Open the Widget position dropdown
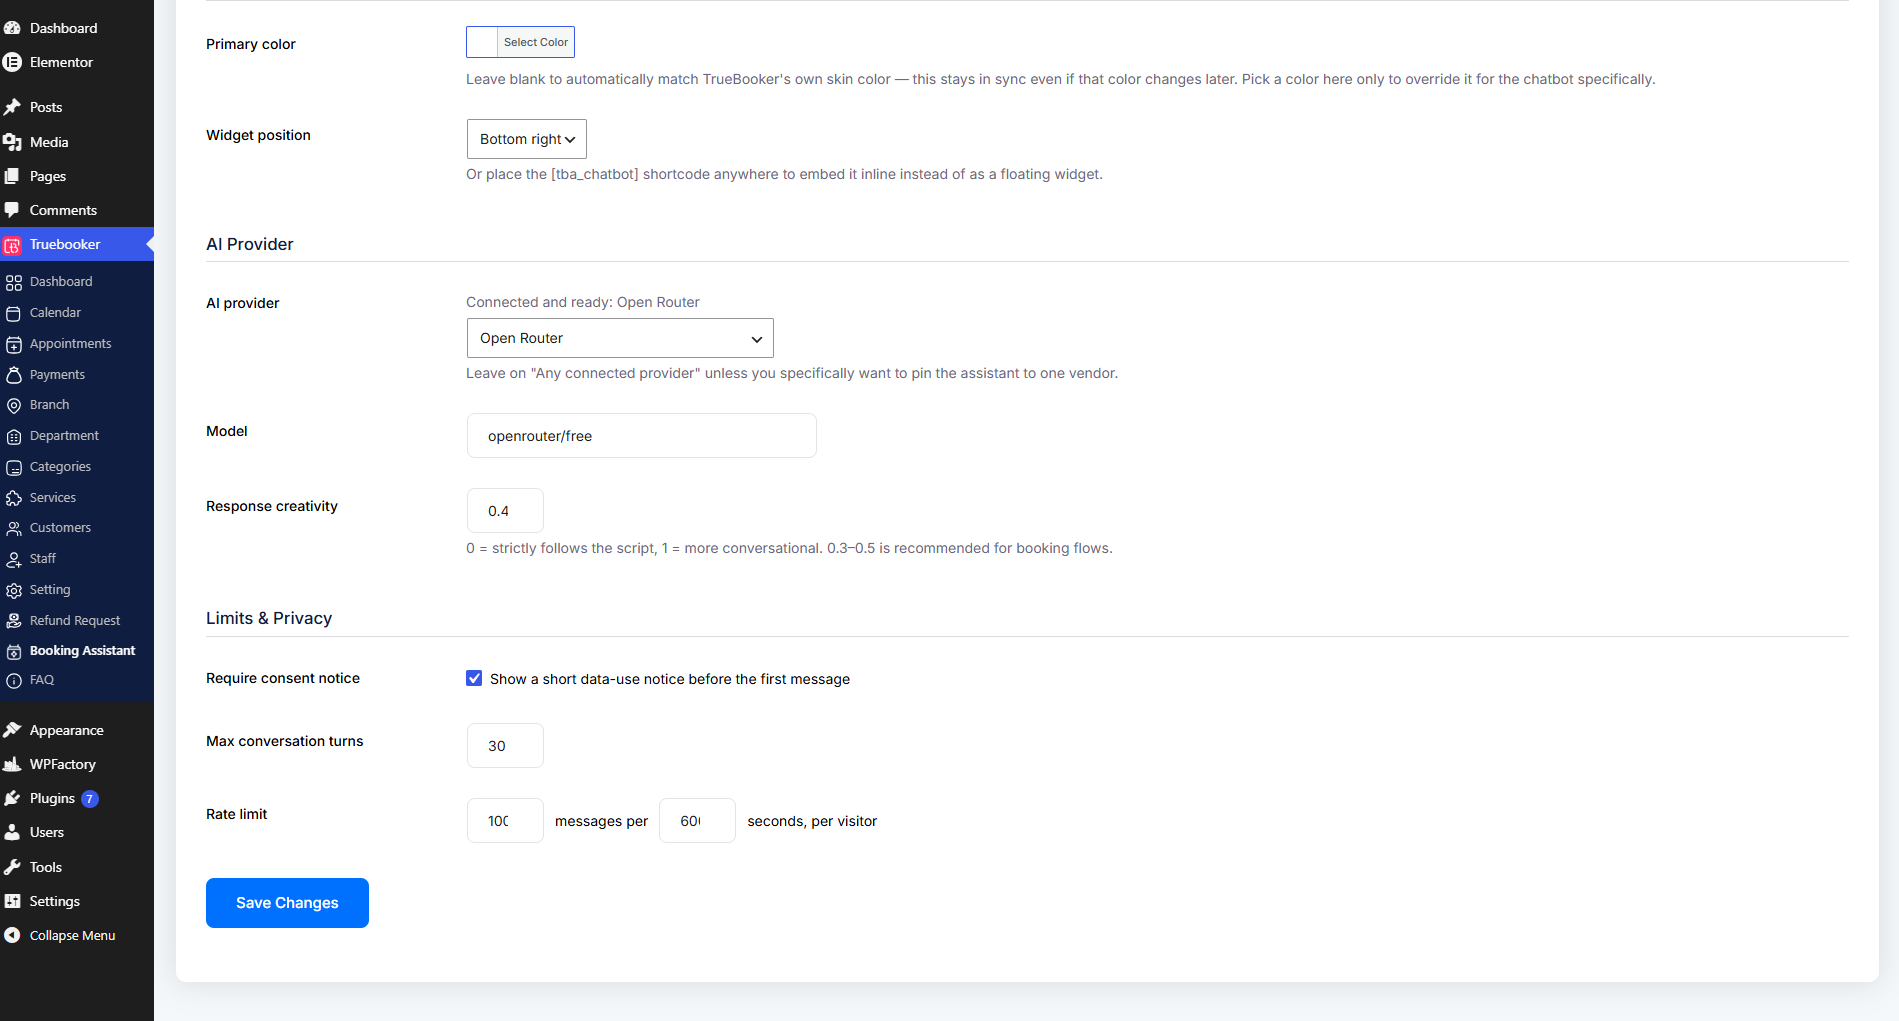 (x=527, y=139)
